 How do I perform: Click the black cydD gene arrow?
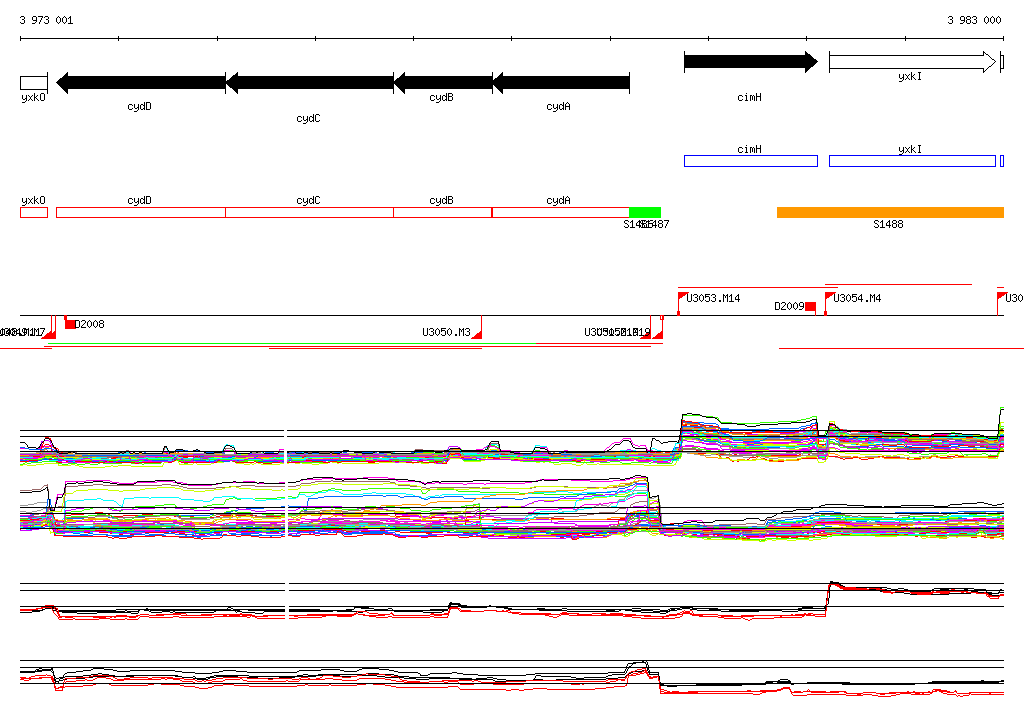[x=141, y=83]
